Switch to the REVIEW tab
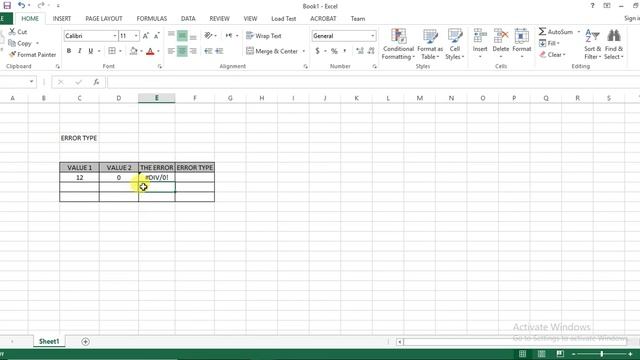640x360 pixels. tap(220, 18)
